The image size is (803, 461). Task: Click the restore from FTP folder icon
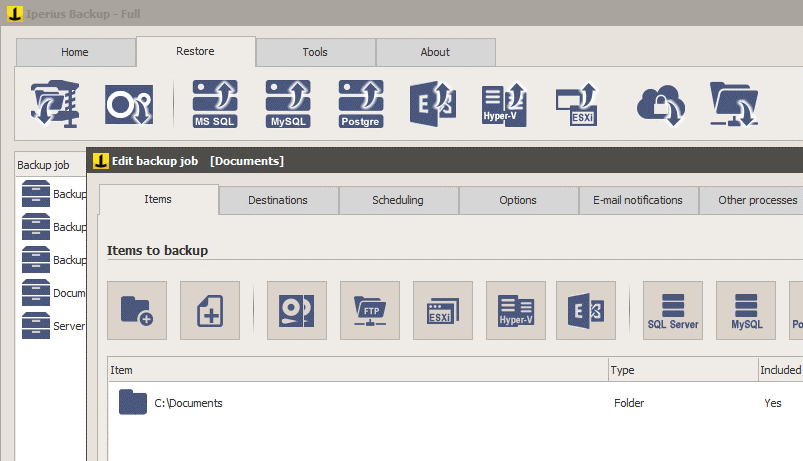734,104
